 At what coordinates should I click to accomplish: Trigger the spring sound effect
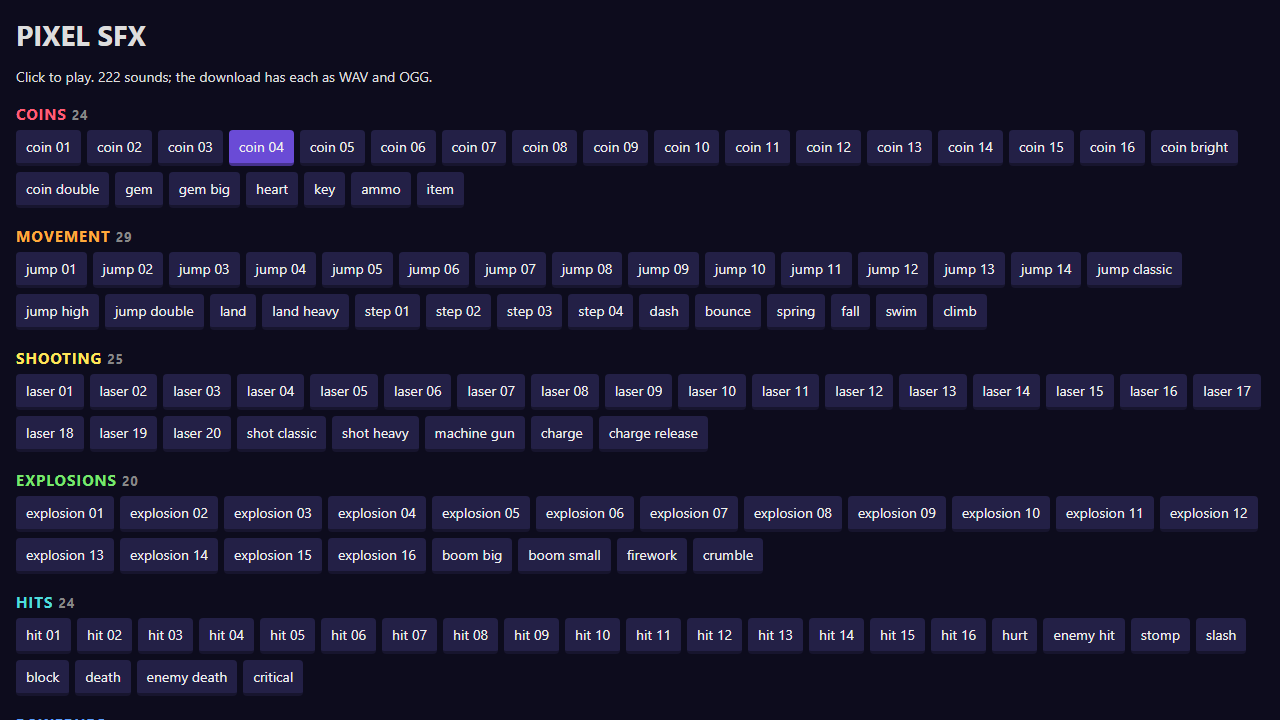click(x=796, y=311)
